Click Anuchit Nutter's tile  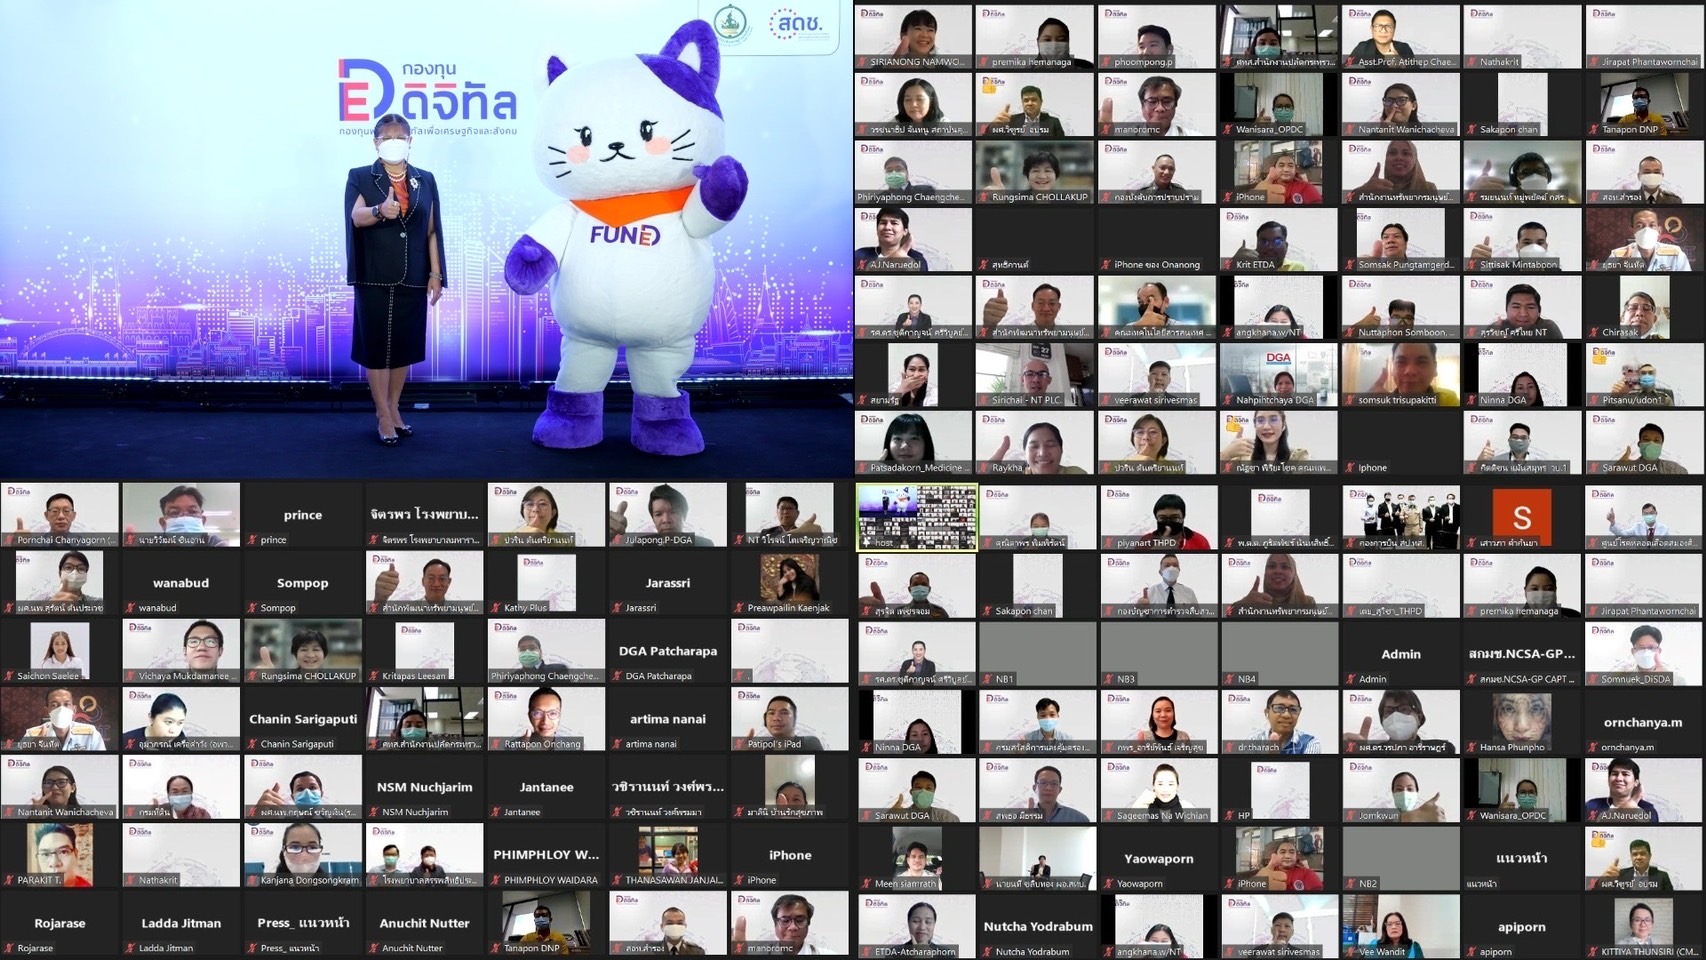425,922
